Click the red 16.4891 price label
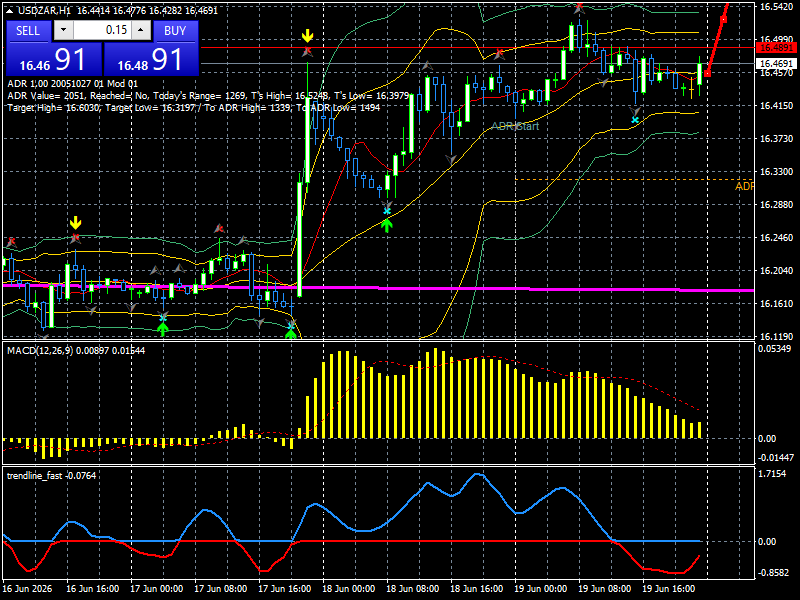800x600 pixels. [776, 47]
